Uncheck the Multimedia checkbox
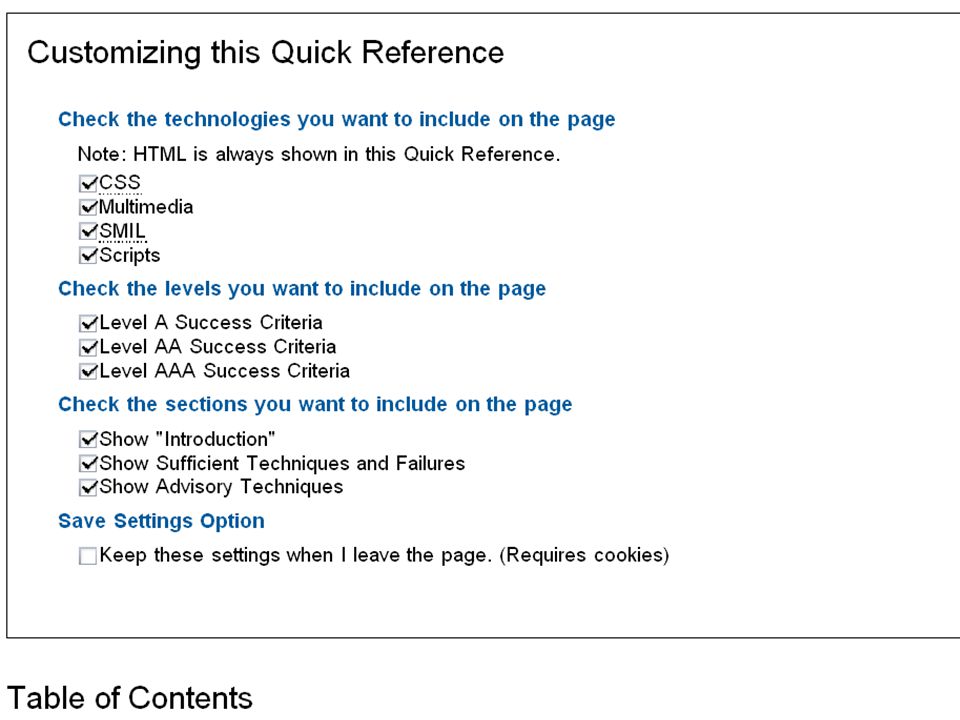Screen dimensions: 960x720 pos(88,208)
